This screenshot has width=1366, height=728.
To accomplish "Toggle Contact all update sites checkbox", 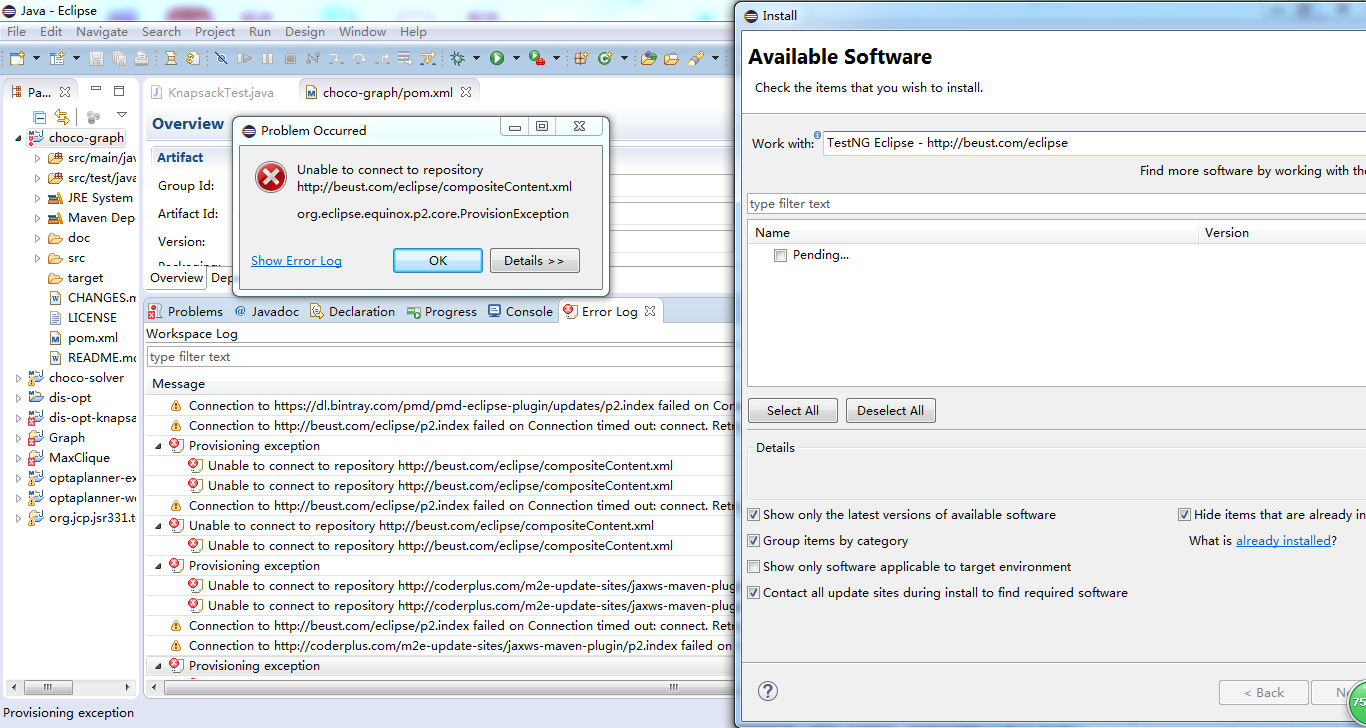I will [x=754, y=593].
